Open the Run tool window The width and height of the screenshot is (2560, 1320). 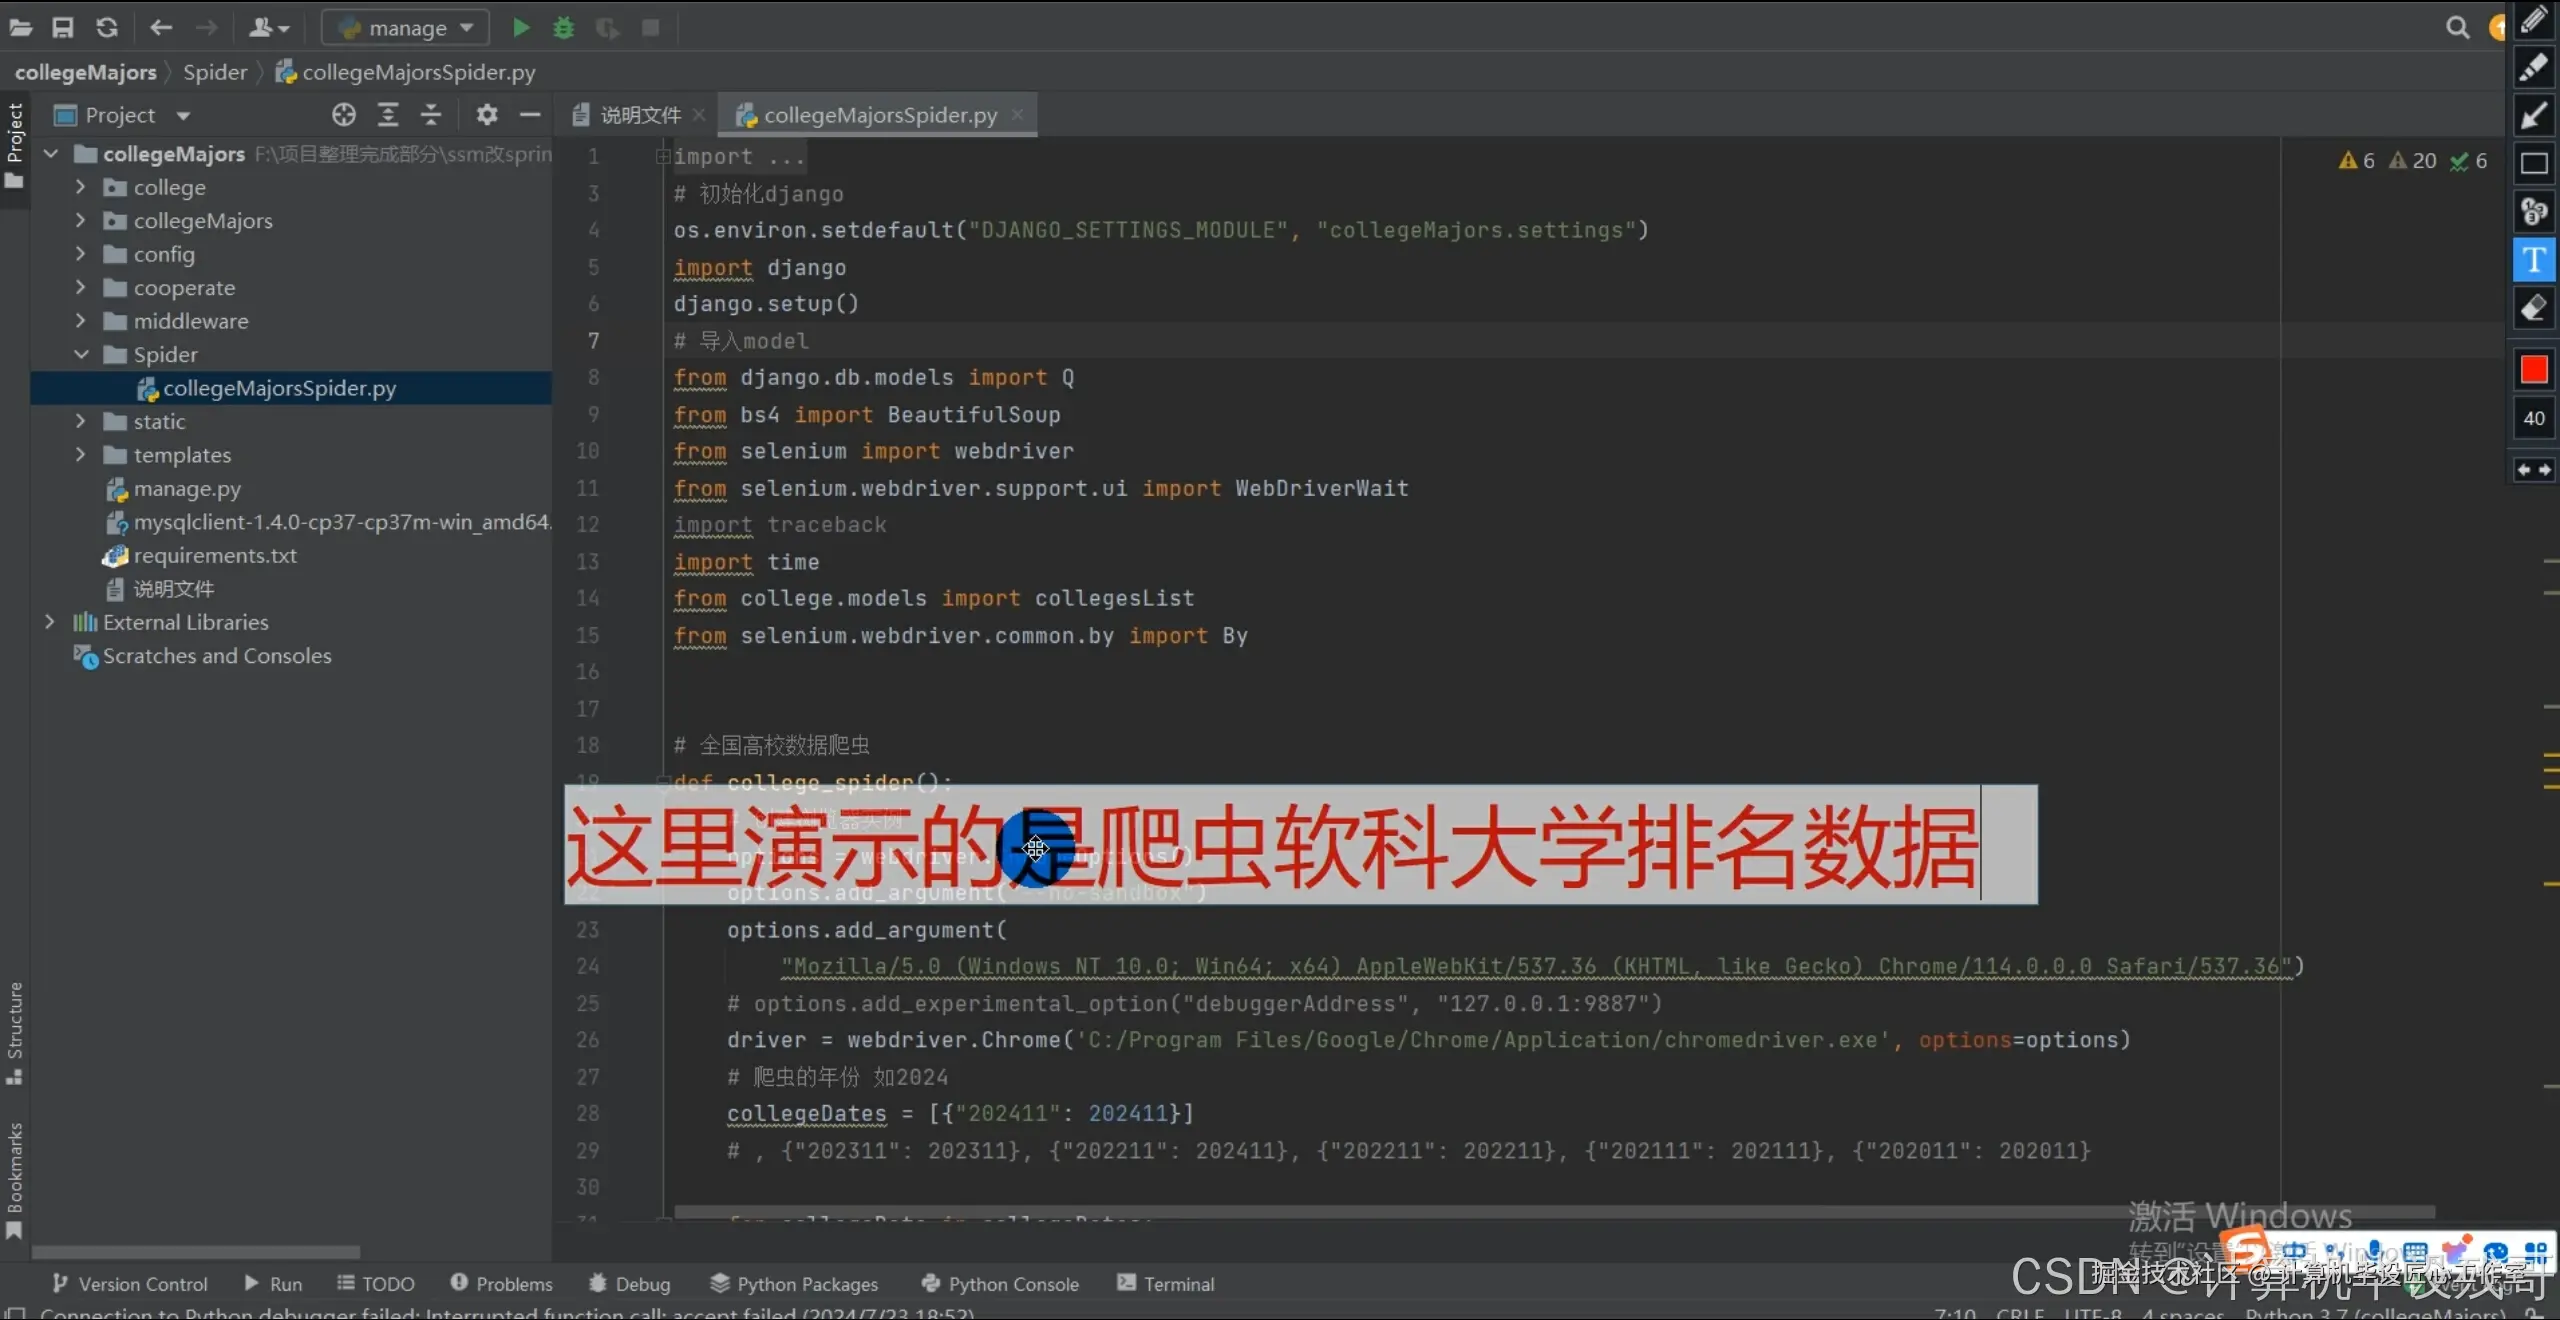point(273,1284)
